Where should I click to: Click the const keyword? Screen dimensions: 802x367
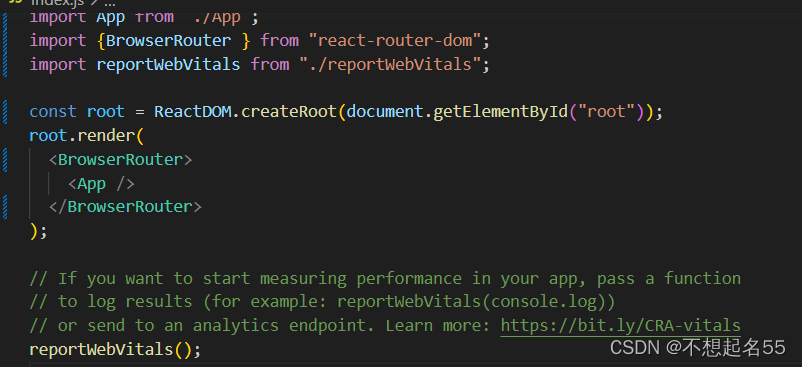click(53, 111)
